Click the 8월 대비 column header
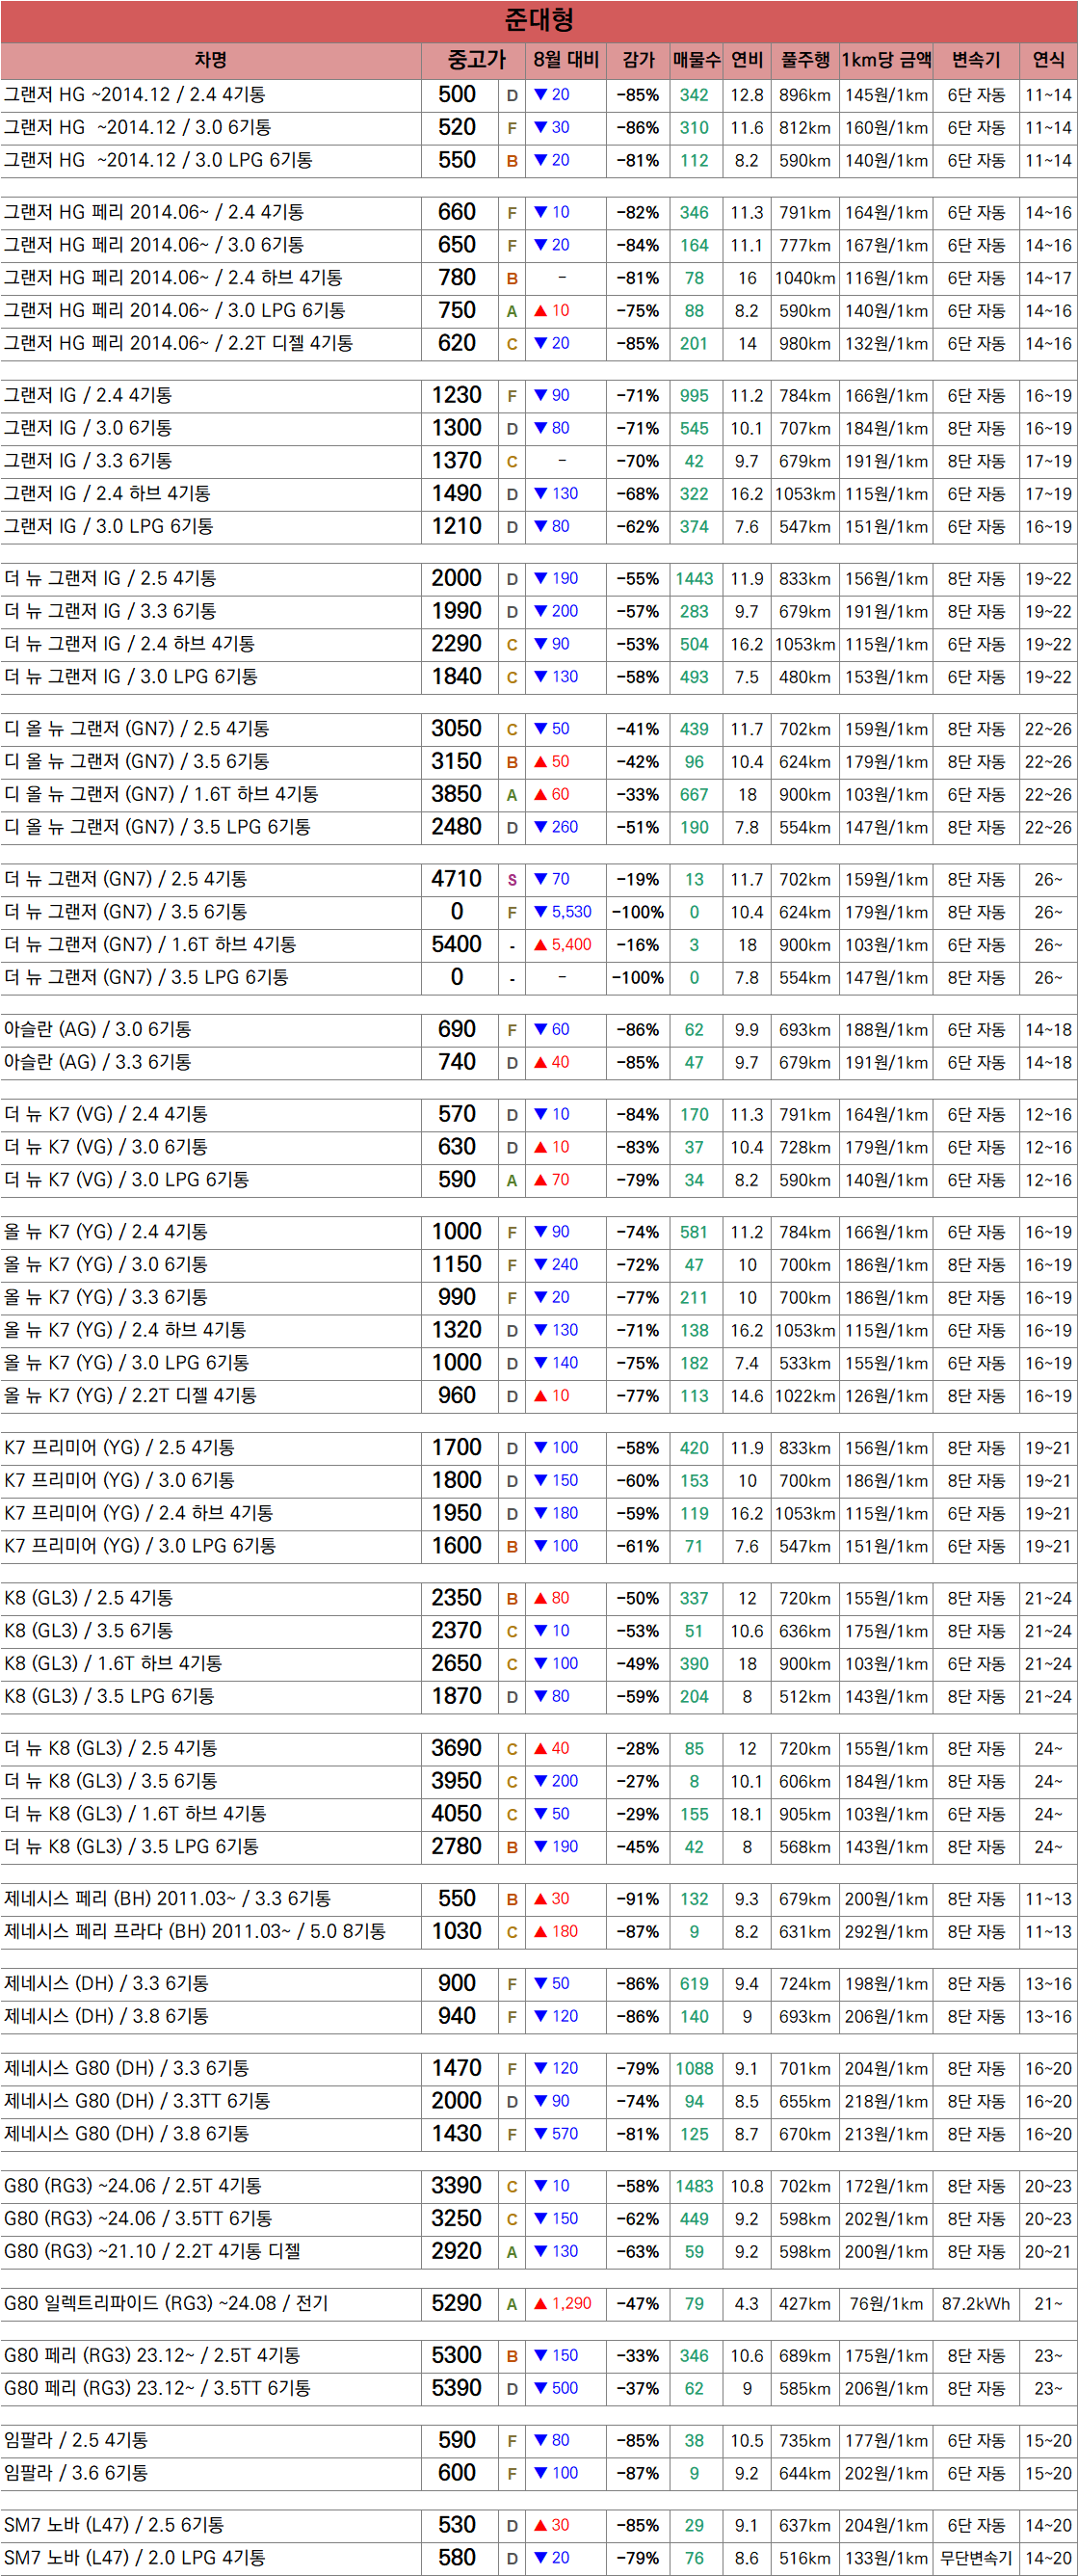 [x=566, y=60]
